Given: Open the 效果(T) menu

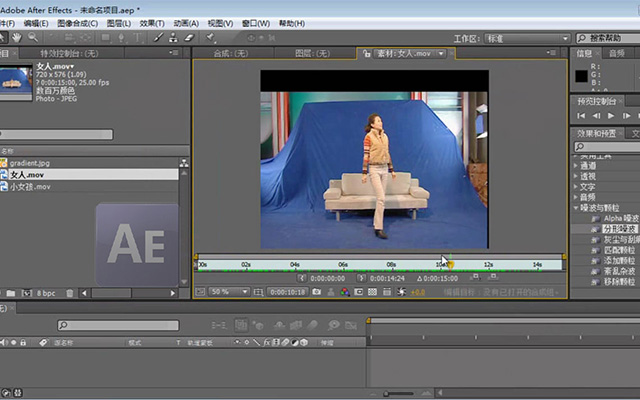Looking at the screenshot, I should (x=152, y=23).
